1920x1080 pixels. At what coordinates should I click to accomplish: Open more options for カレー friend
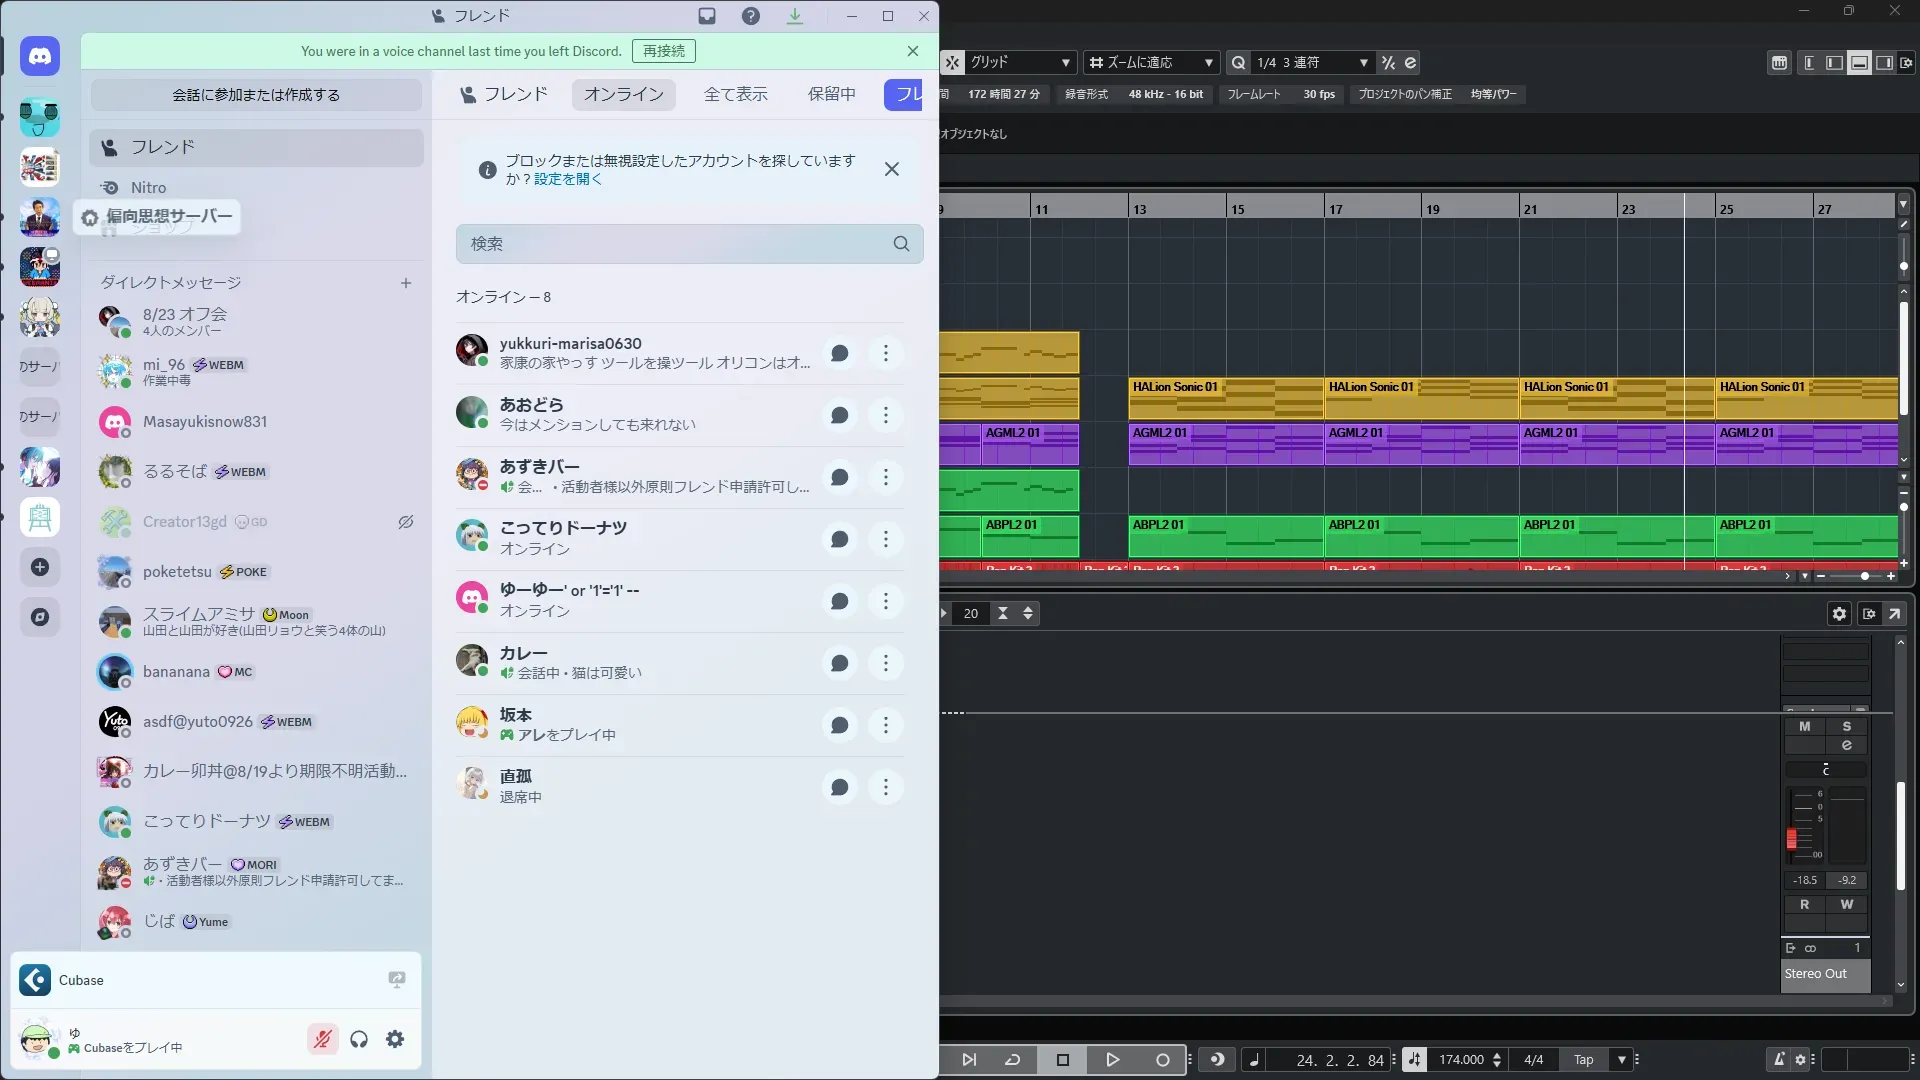(885, 663)
